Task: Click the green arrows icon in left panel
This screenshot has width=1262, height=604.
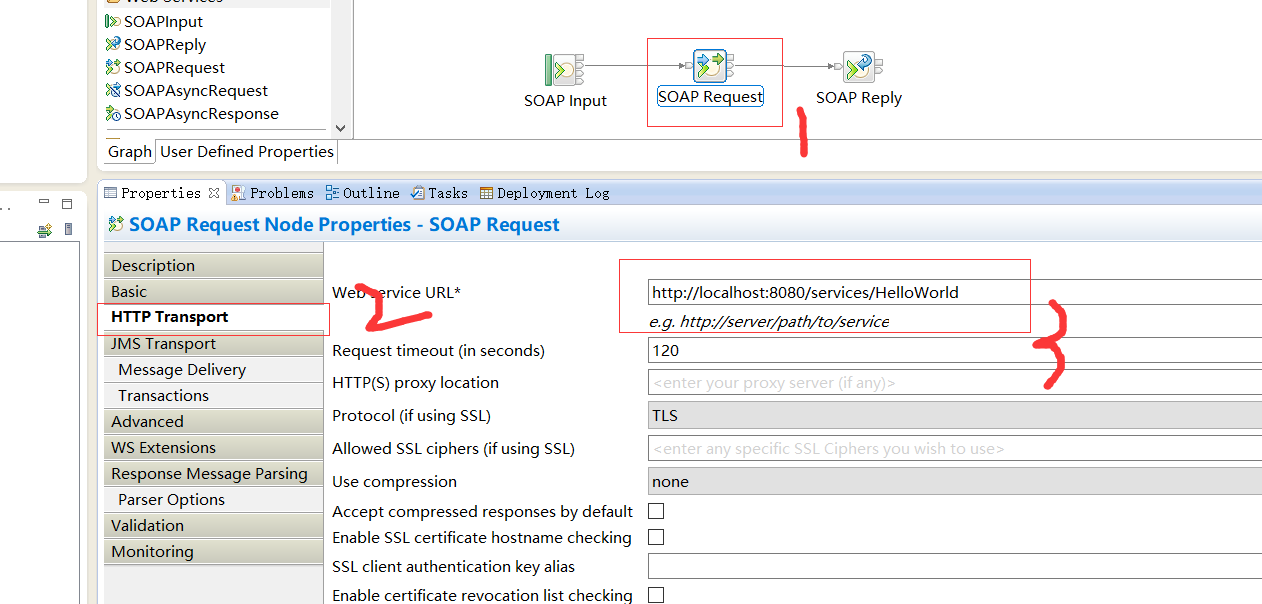Action: coord(44,230)
